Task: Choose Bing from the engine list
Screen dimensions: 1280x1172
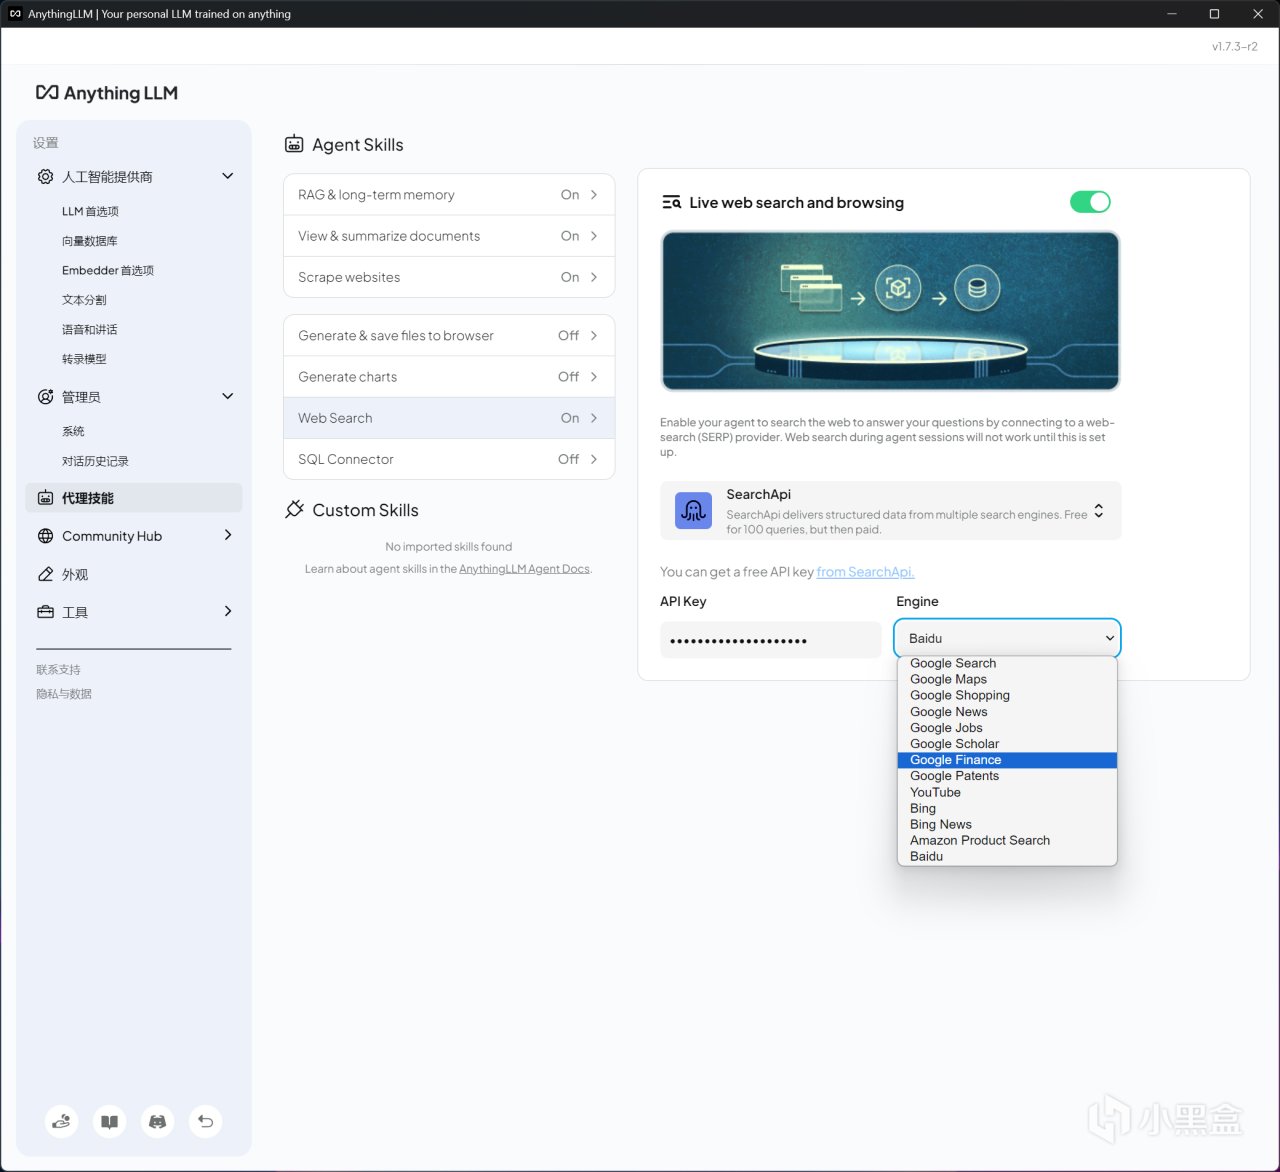Action: click(1007, 808)
